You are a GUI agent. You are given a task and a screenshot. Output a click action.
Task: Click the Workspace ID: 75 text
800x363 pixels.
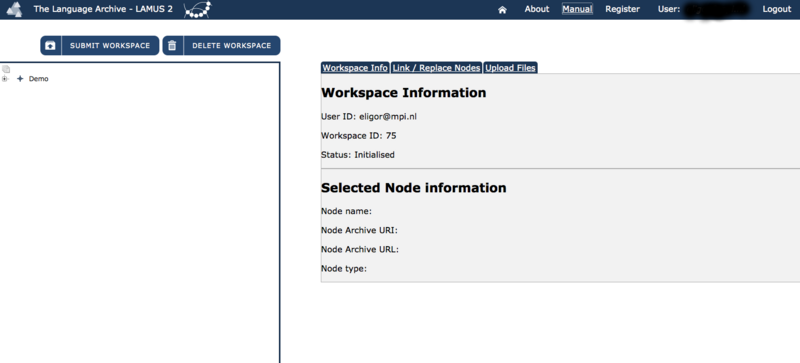(x=359, y=136)
